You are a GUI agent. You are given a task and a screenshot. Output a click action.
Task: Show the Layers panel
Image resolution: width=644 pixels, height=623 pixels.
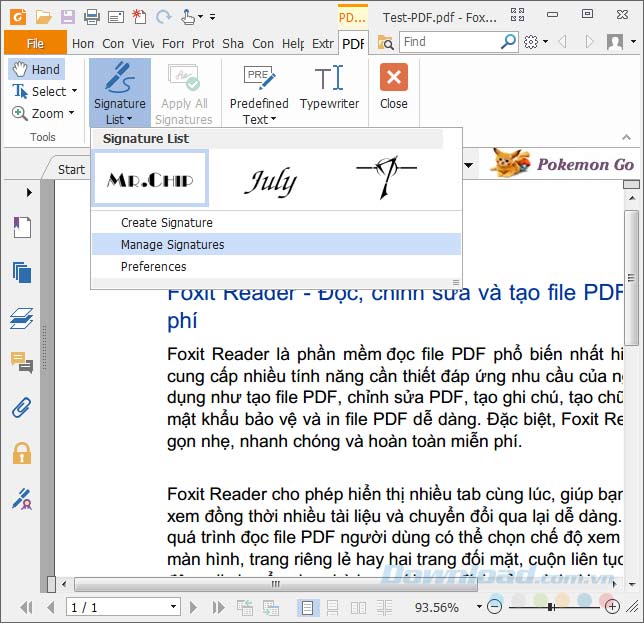(22, 318)
